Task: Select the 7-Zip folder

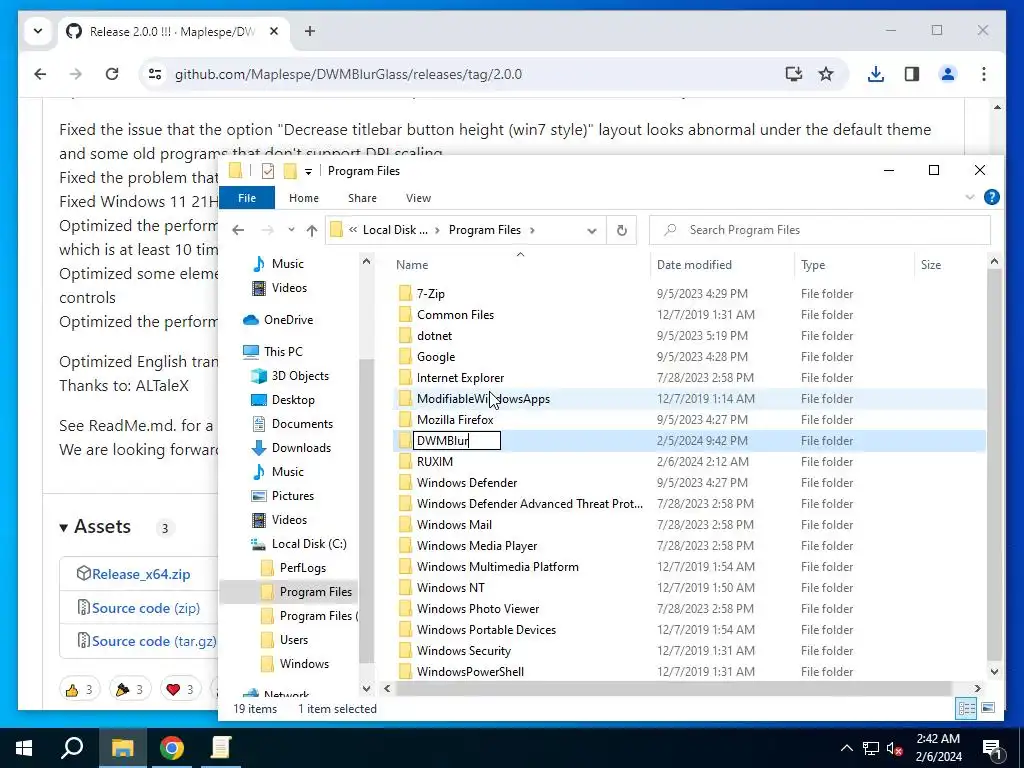Action: pos(430,294)
